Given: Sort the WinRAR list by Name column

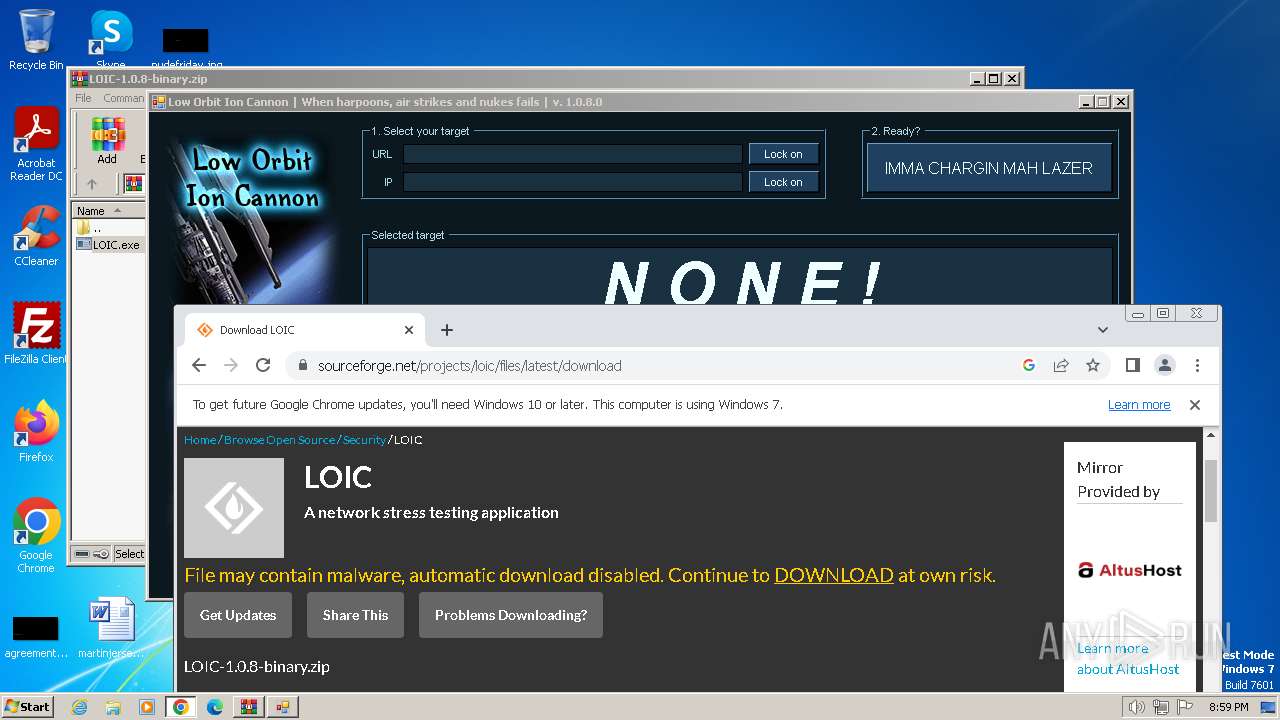Looking at the screenshot, I should [108, 211].
